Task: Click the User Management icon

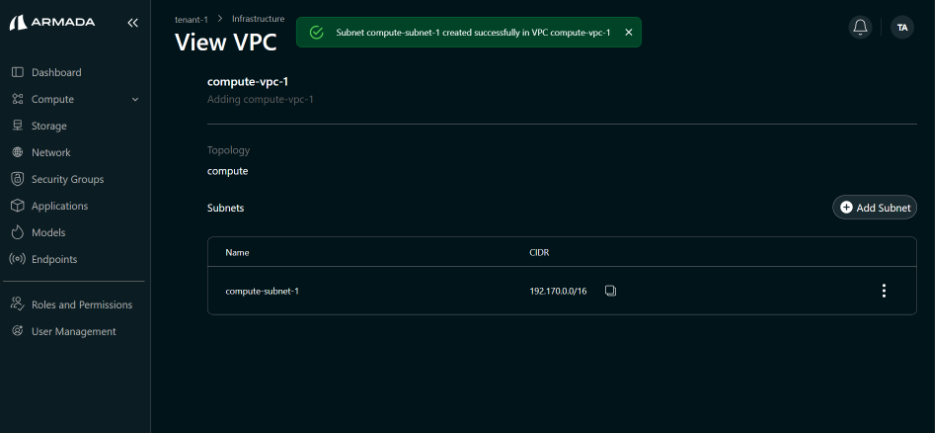Action: click(17, 331)
